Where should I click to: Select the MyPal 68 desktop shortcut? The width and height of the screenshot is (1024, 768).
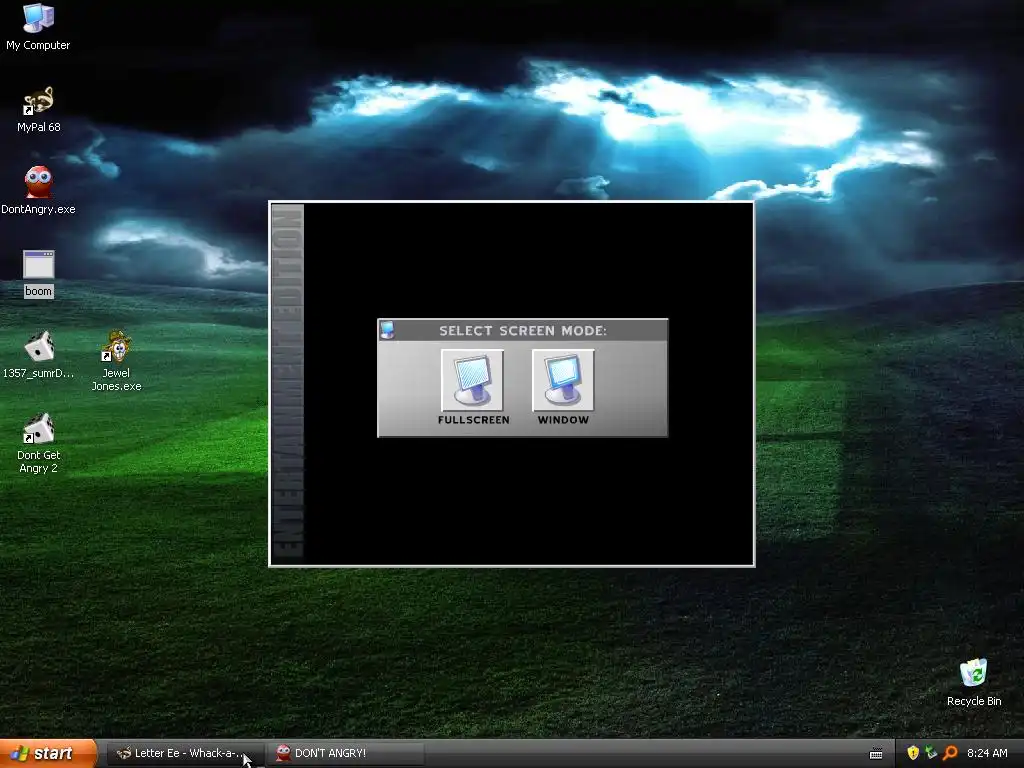(x=38, y=109)
